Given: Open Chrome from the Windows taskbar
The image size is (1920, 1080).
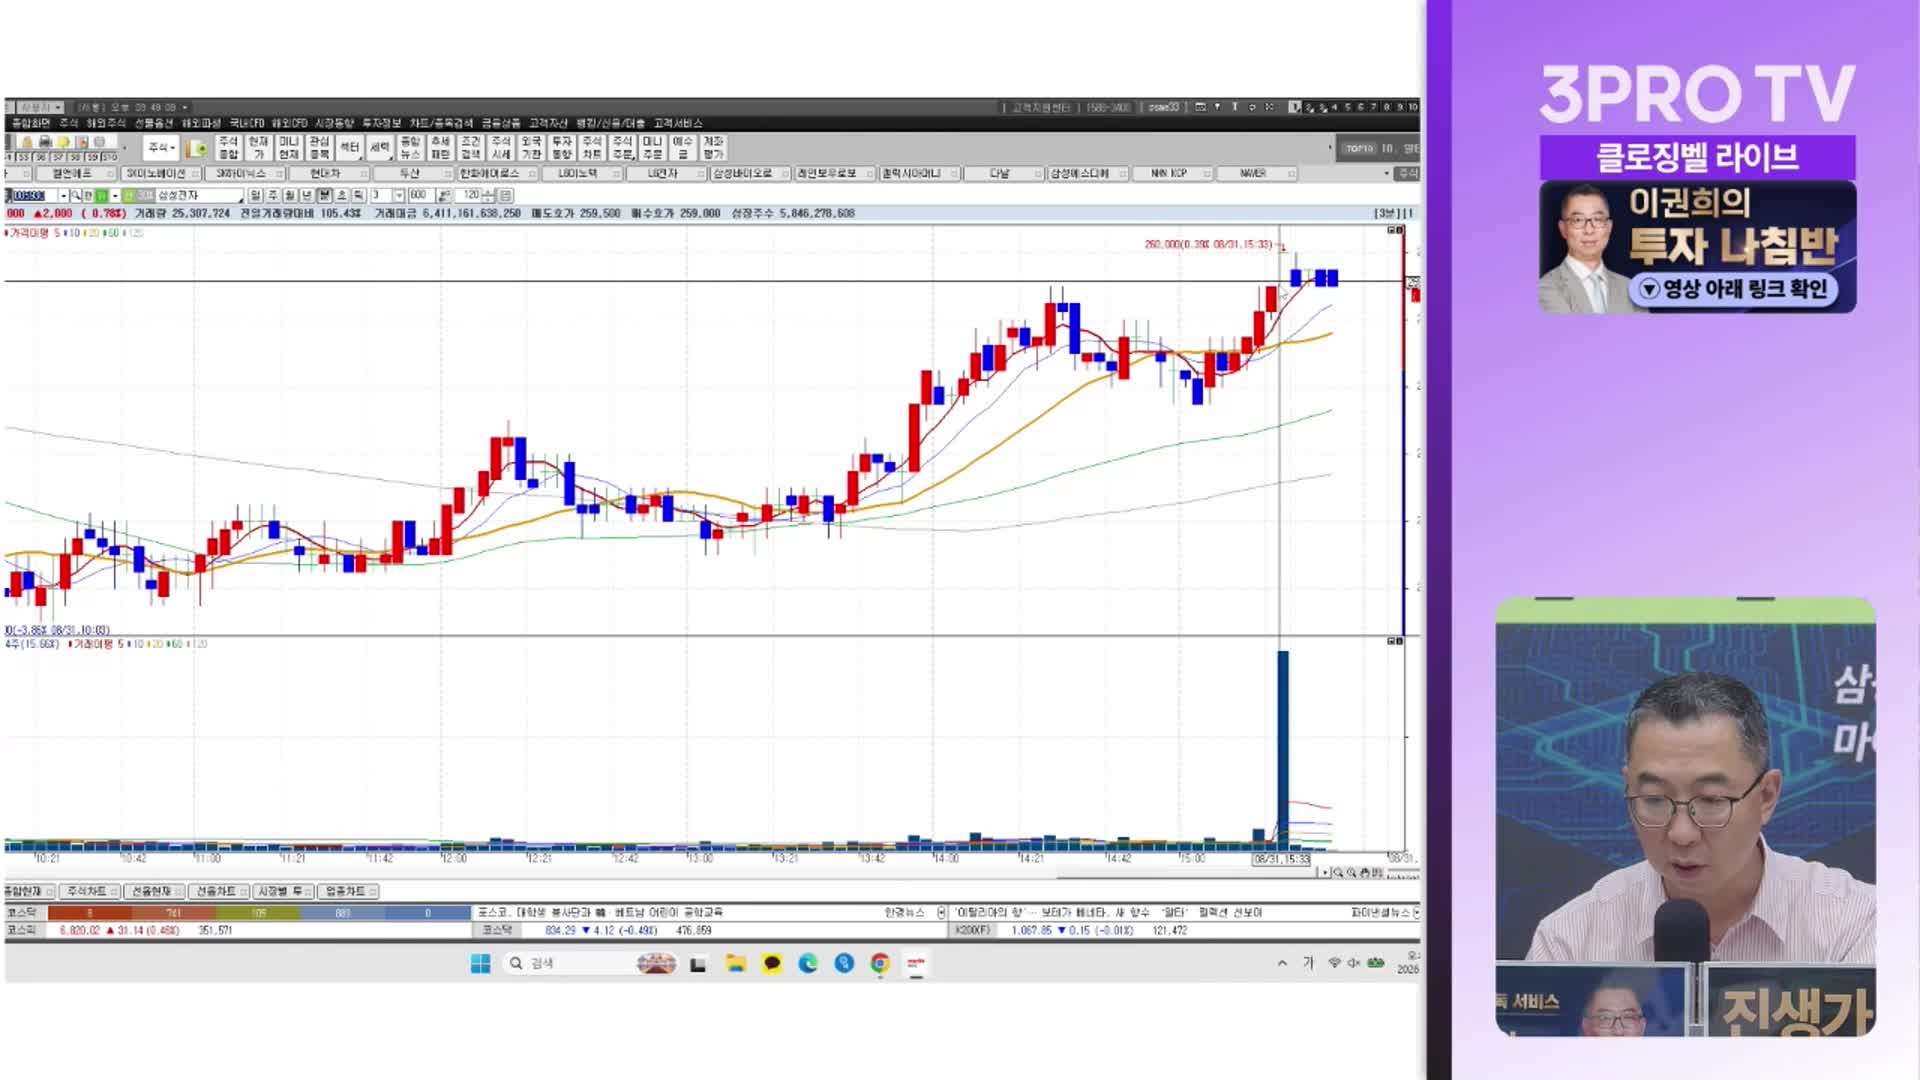Looking at the screenshot, I should [880, 963].
